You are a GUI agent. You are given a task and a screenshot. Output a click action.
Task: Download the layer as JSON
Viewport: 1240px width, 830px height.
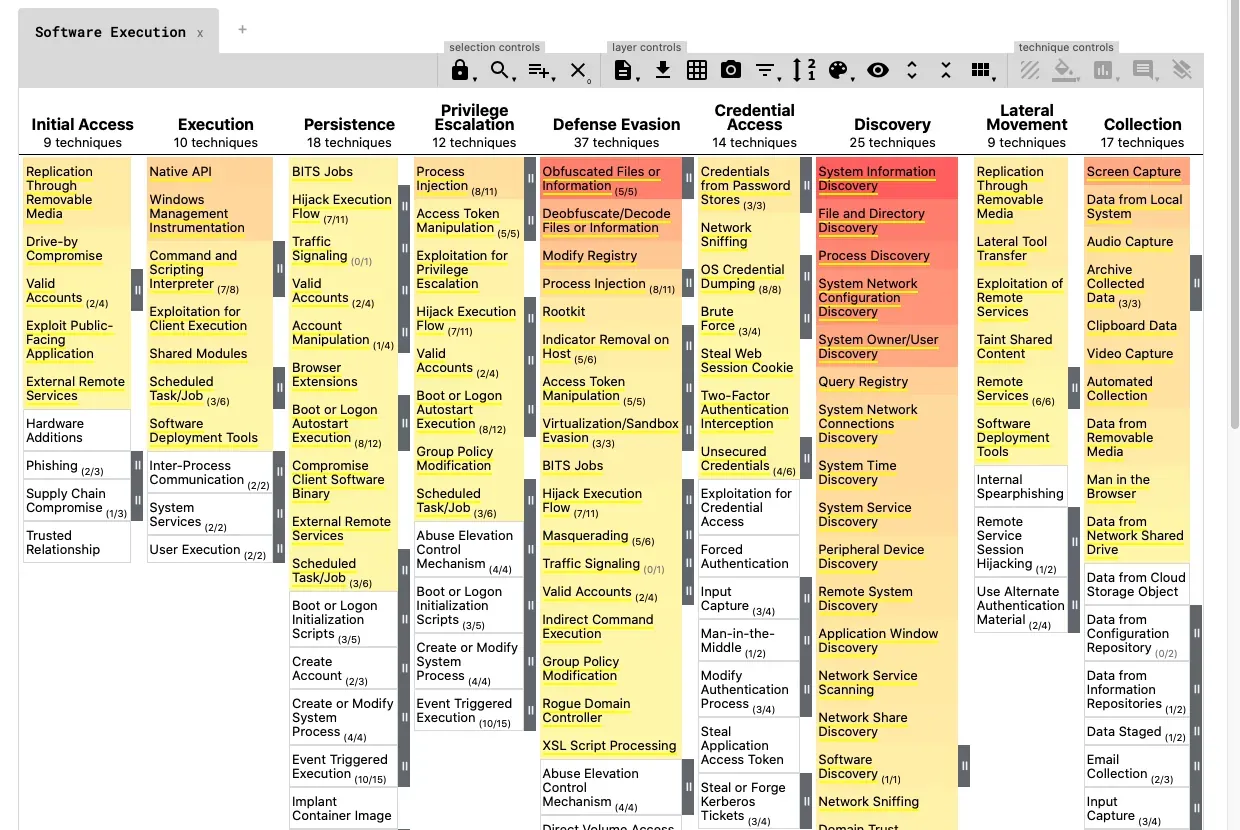tap(662, 70)
